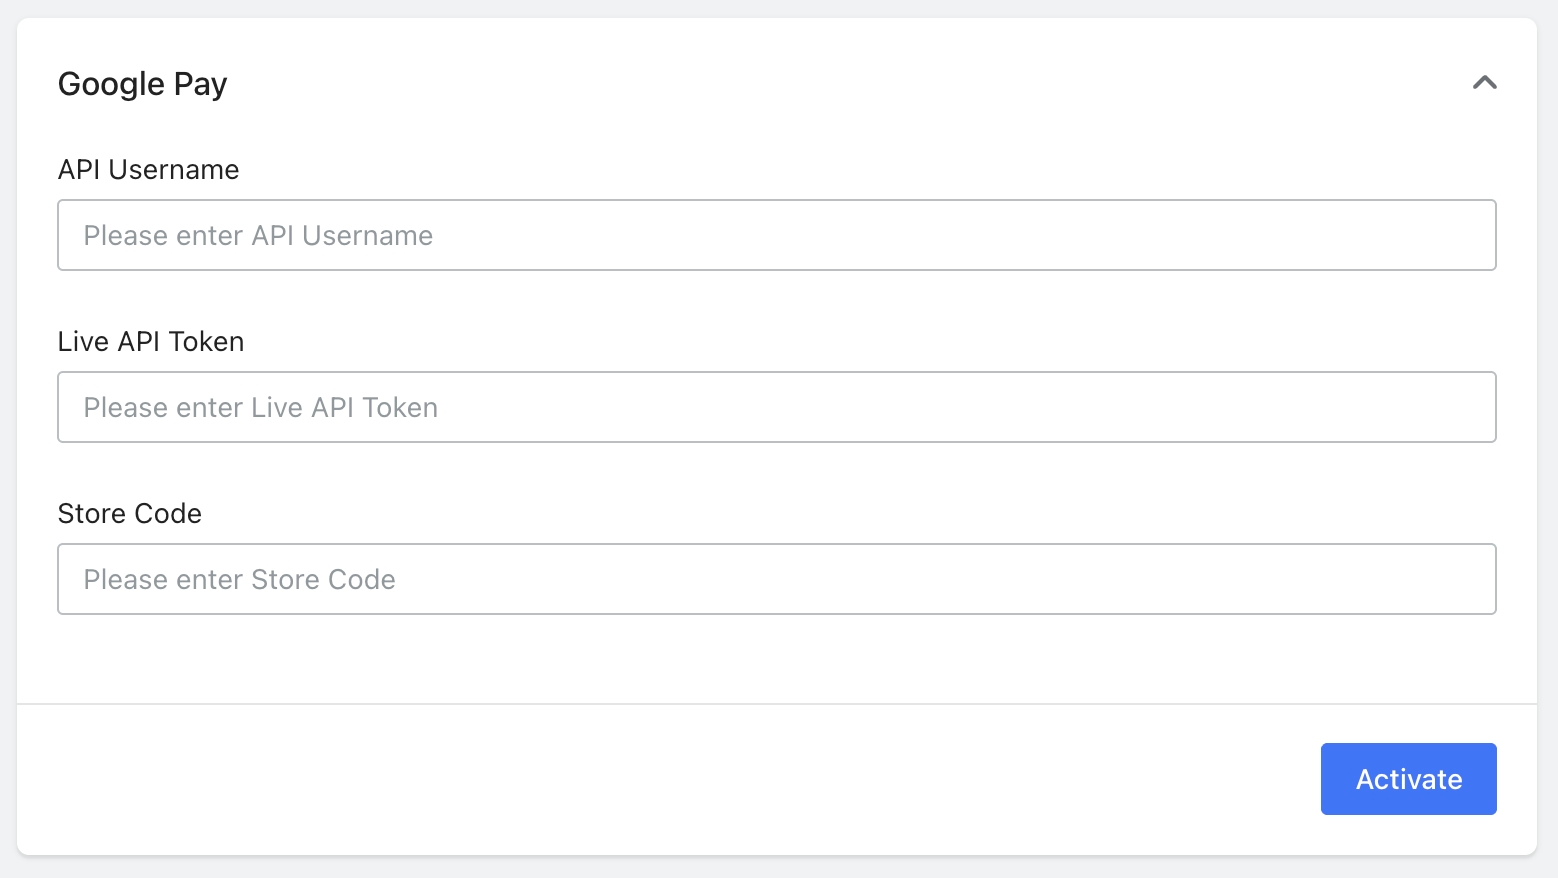The image size is (1558, 878).
Task: Select the 'Please enter Live API Token' placeholder box
Action: 776,407
